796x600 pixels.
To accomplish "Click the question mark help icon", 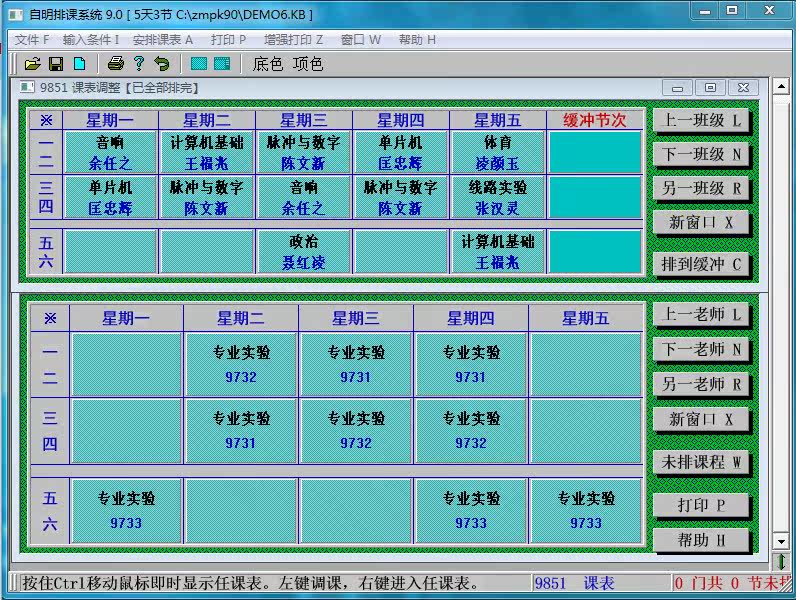I will [139, 63].
